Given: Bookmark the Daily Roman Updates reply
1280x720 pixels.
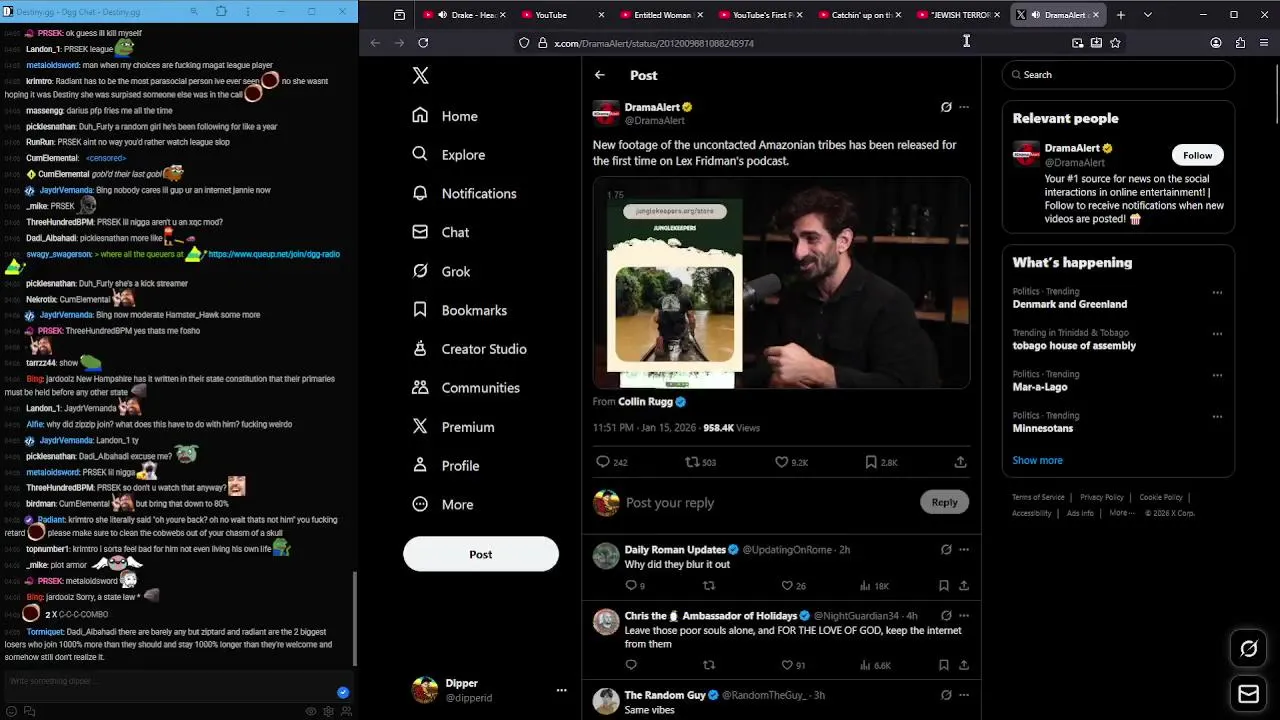Looking at the screenshot, I should pyautogui.click(x=943, y=586).
